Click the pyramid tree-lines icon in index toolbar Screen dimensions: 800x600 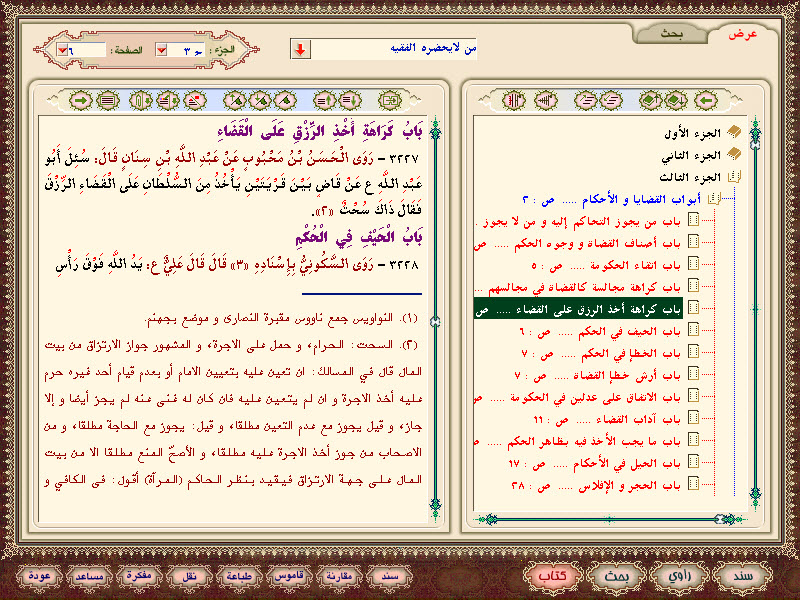pyautogui.click(x=545, y=101)
